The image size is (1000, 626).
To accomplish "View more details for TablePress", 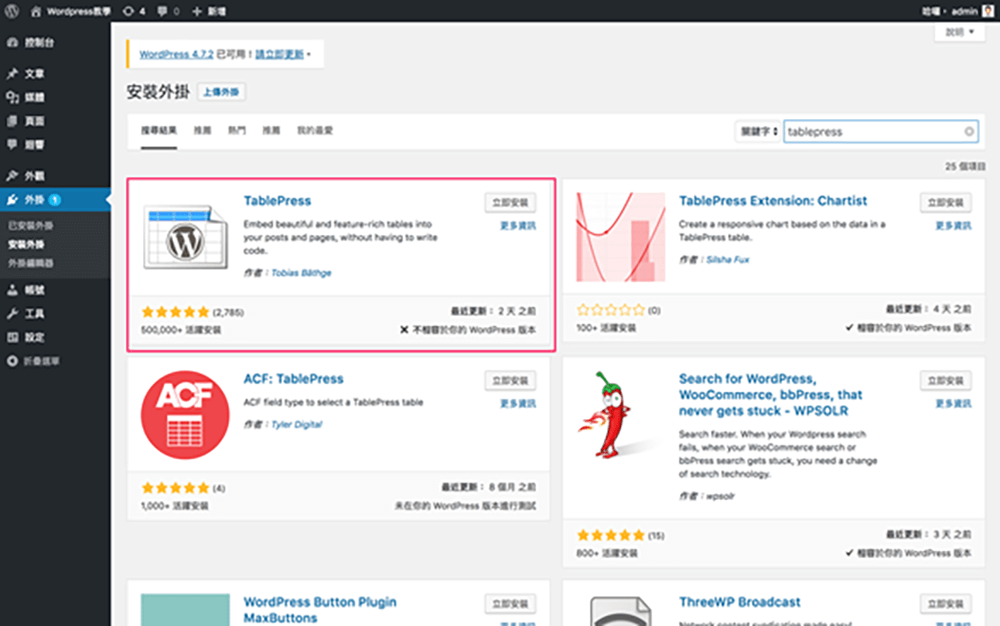I will [518, 226].
